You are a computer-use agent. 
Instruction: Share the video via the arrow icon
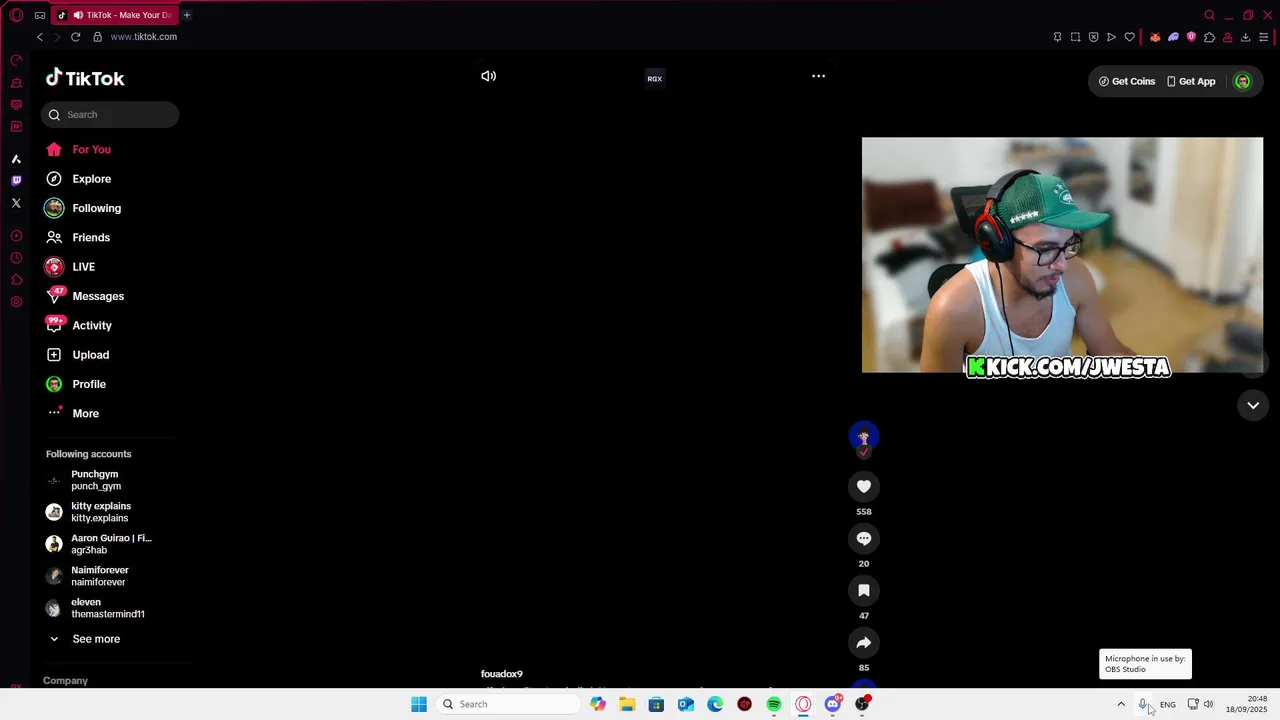(864, 642)
